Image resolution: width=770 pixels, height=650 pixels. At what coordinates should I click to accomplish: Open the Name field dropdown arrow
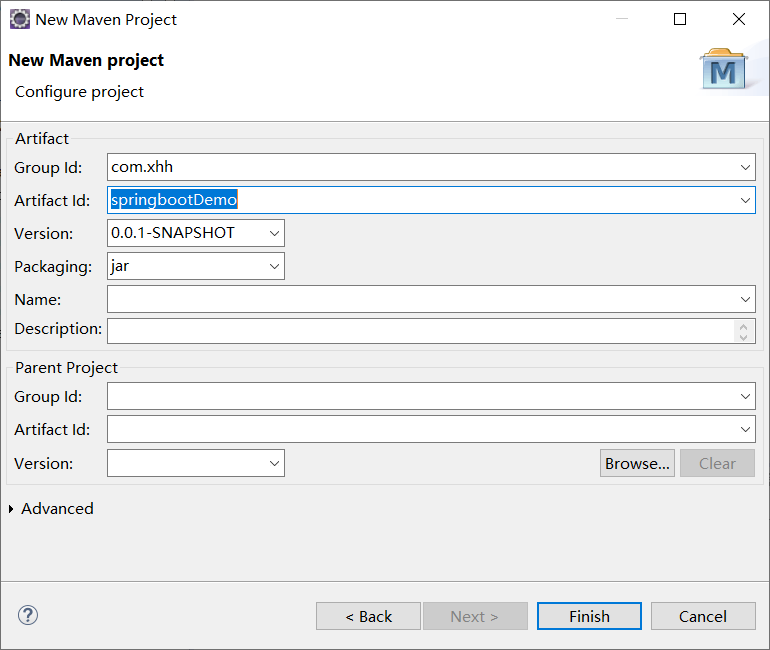[x=745, y=299]
